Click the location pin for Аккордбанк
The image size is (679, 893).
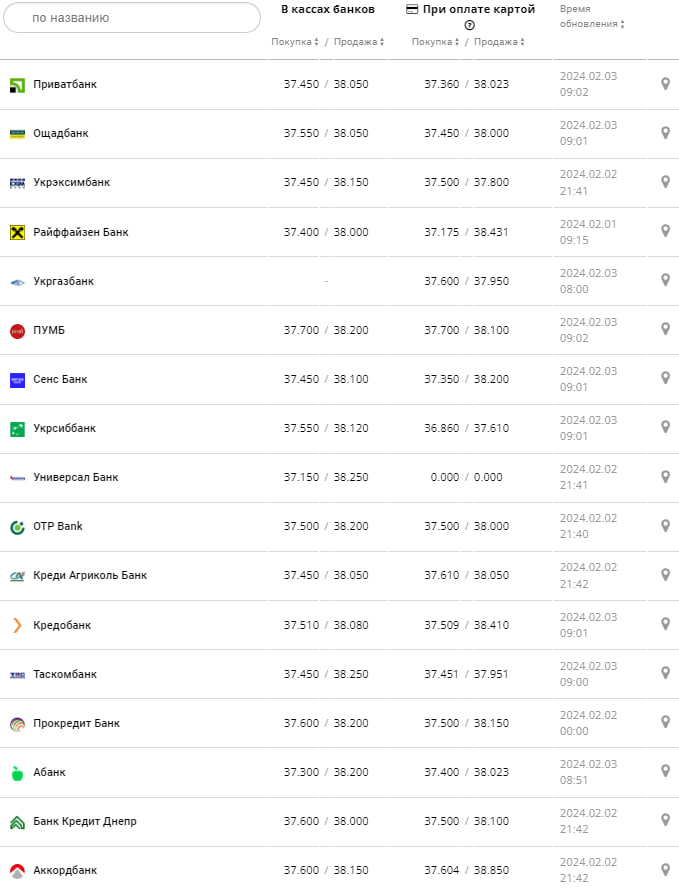click(665, 870)
